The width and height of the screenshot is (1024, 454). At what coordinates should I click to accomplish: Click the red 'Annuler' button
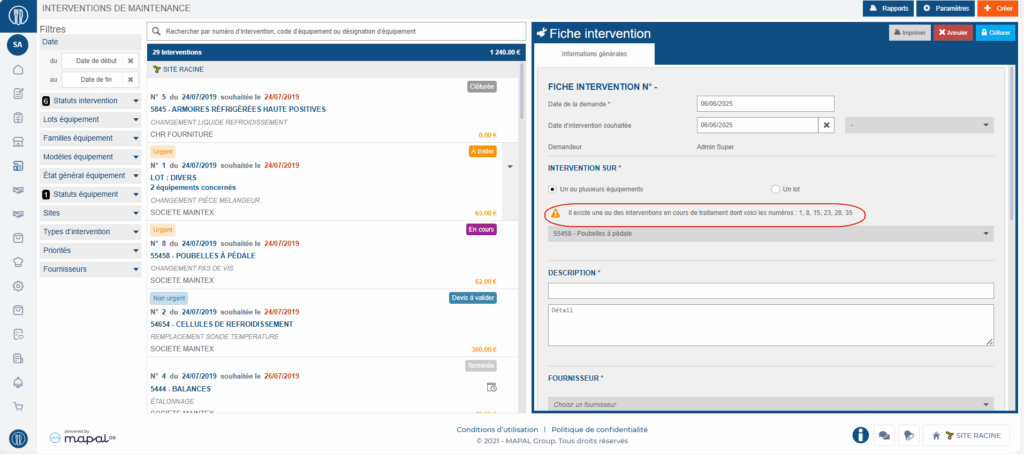click(x=952, y=33)
